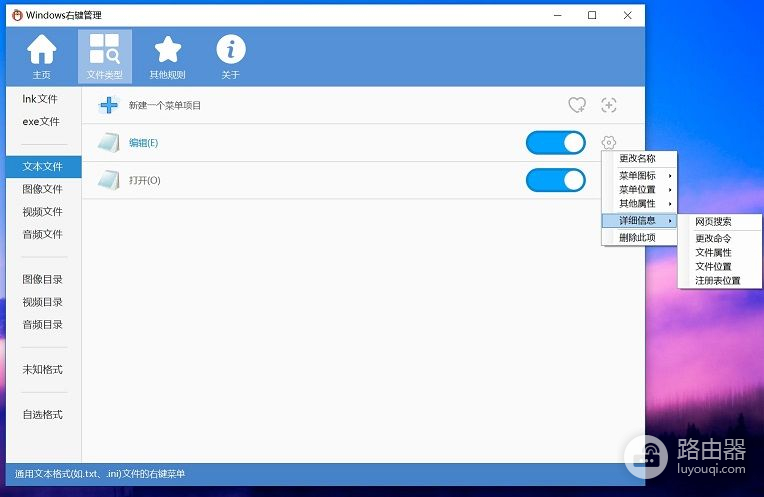The image size is (764, 497).
Task: Select 音频文件 in the sidebar
Action: (x=42, y=234)
